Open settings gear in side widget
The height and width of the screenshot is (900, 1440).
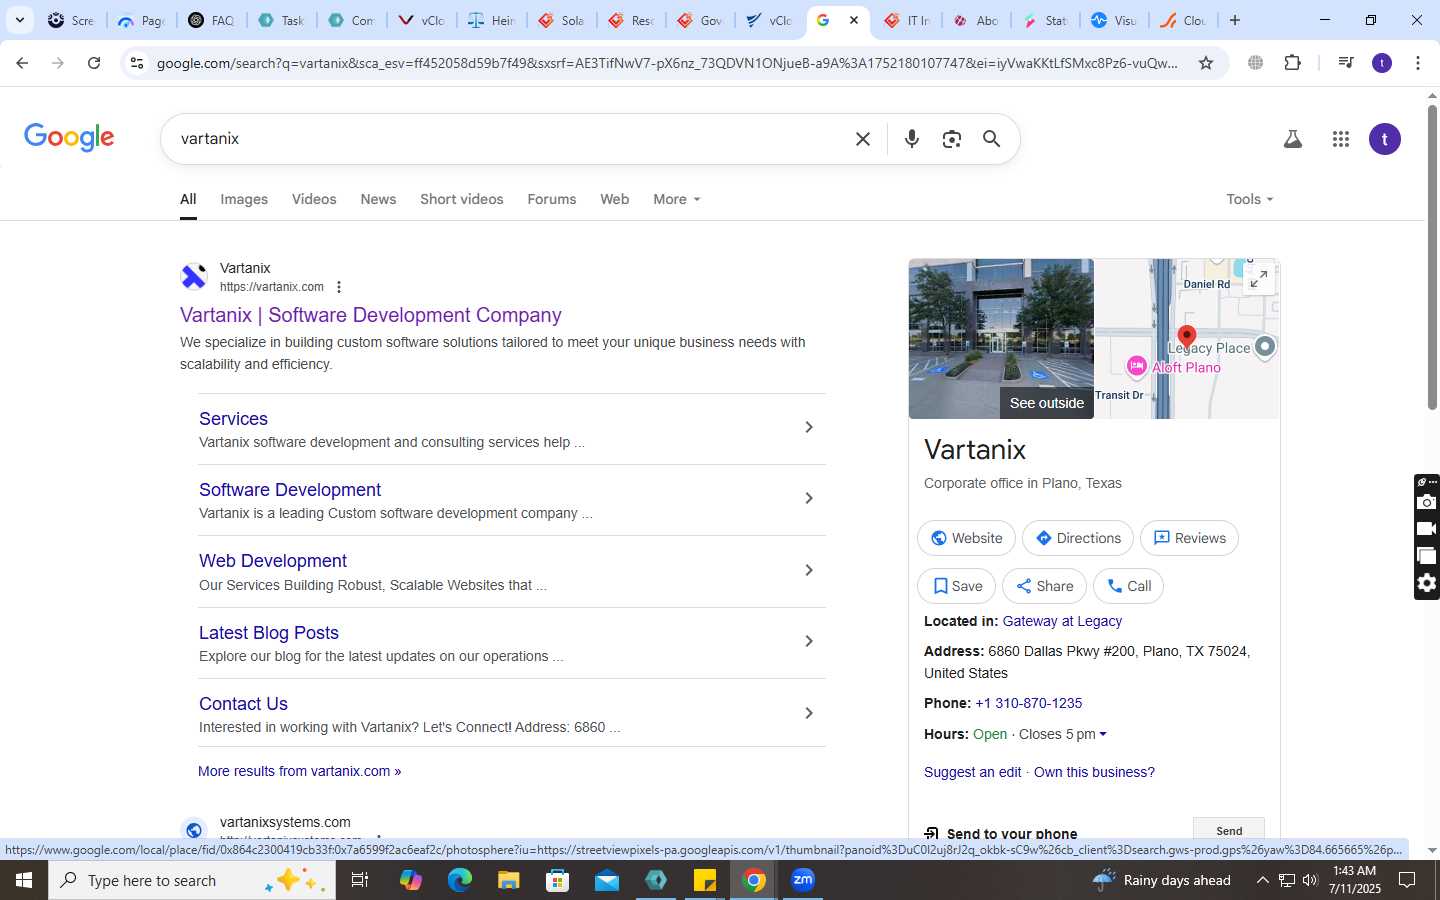pos(1427,583)
